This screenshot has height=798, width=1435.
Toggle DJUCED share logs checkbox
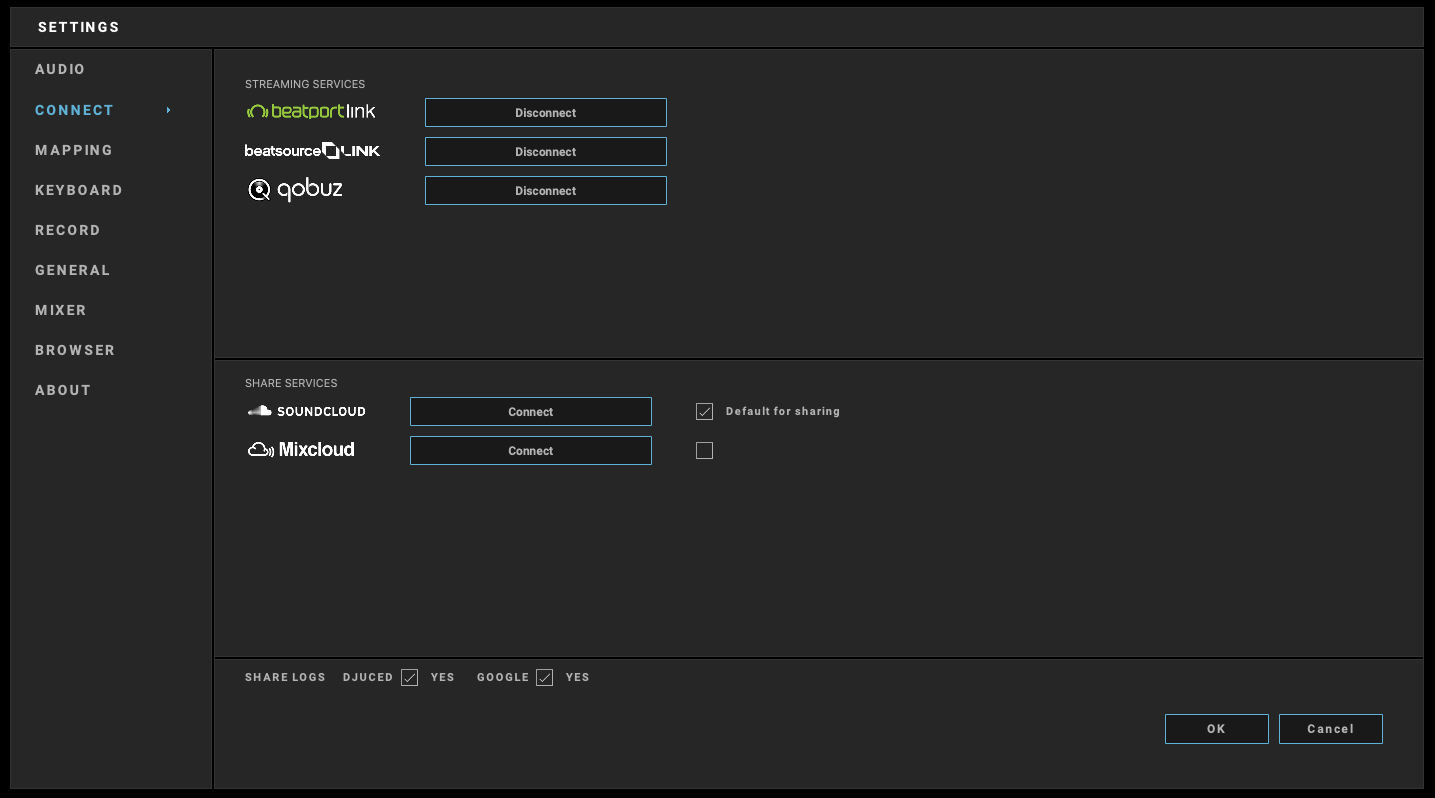[x=410, y=678]
